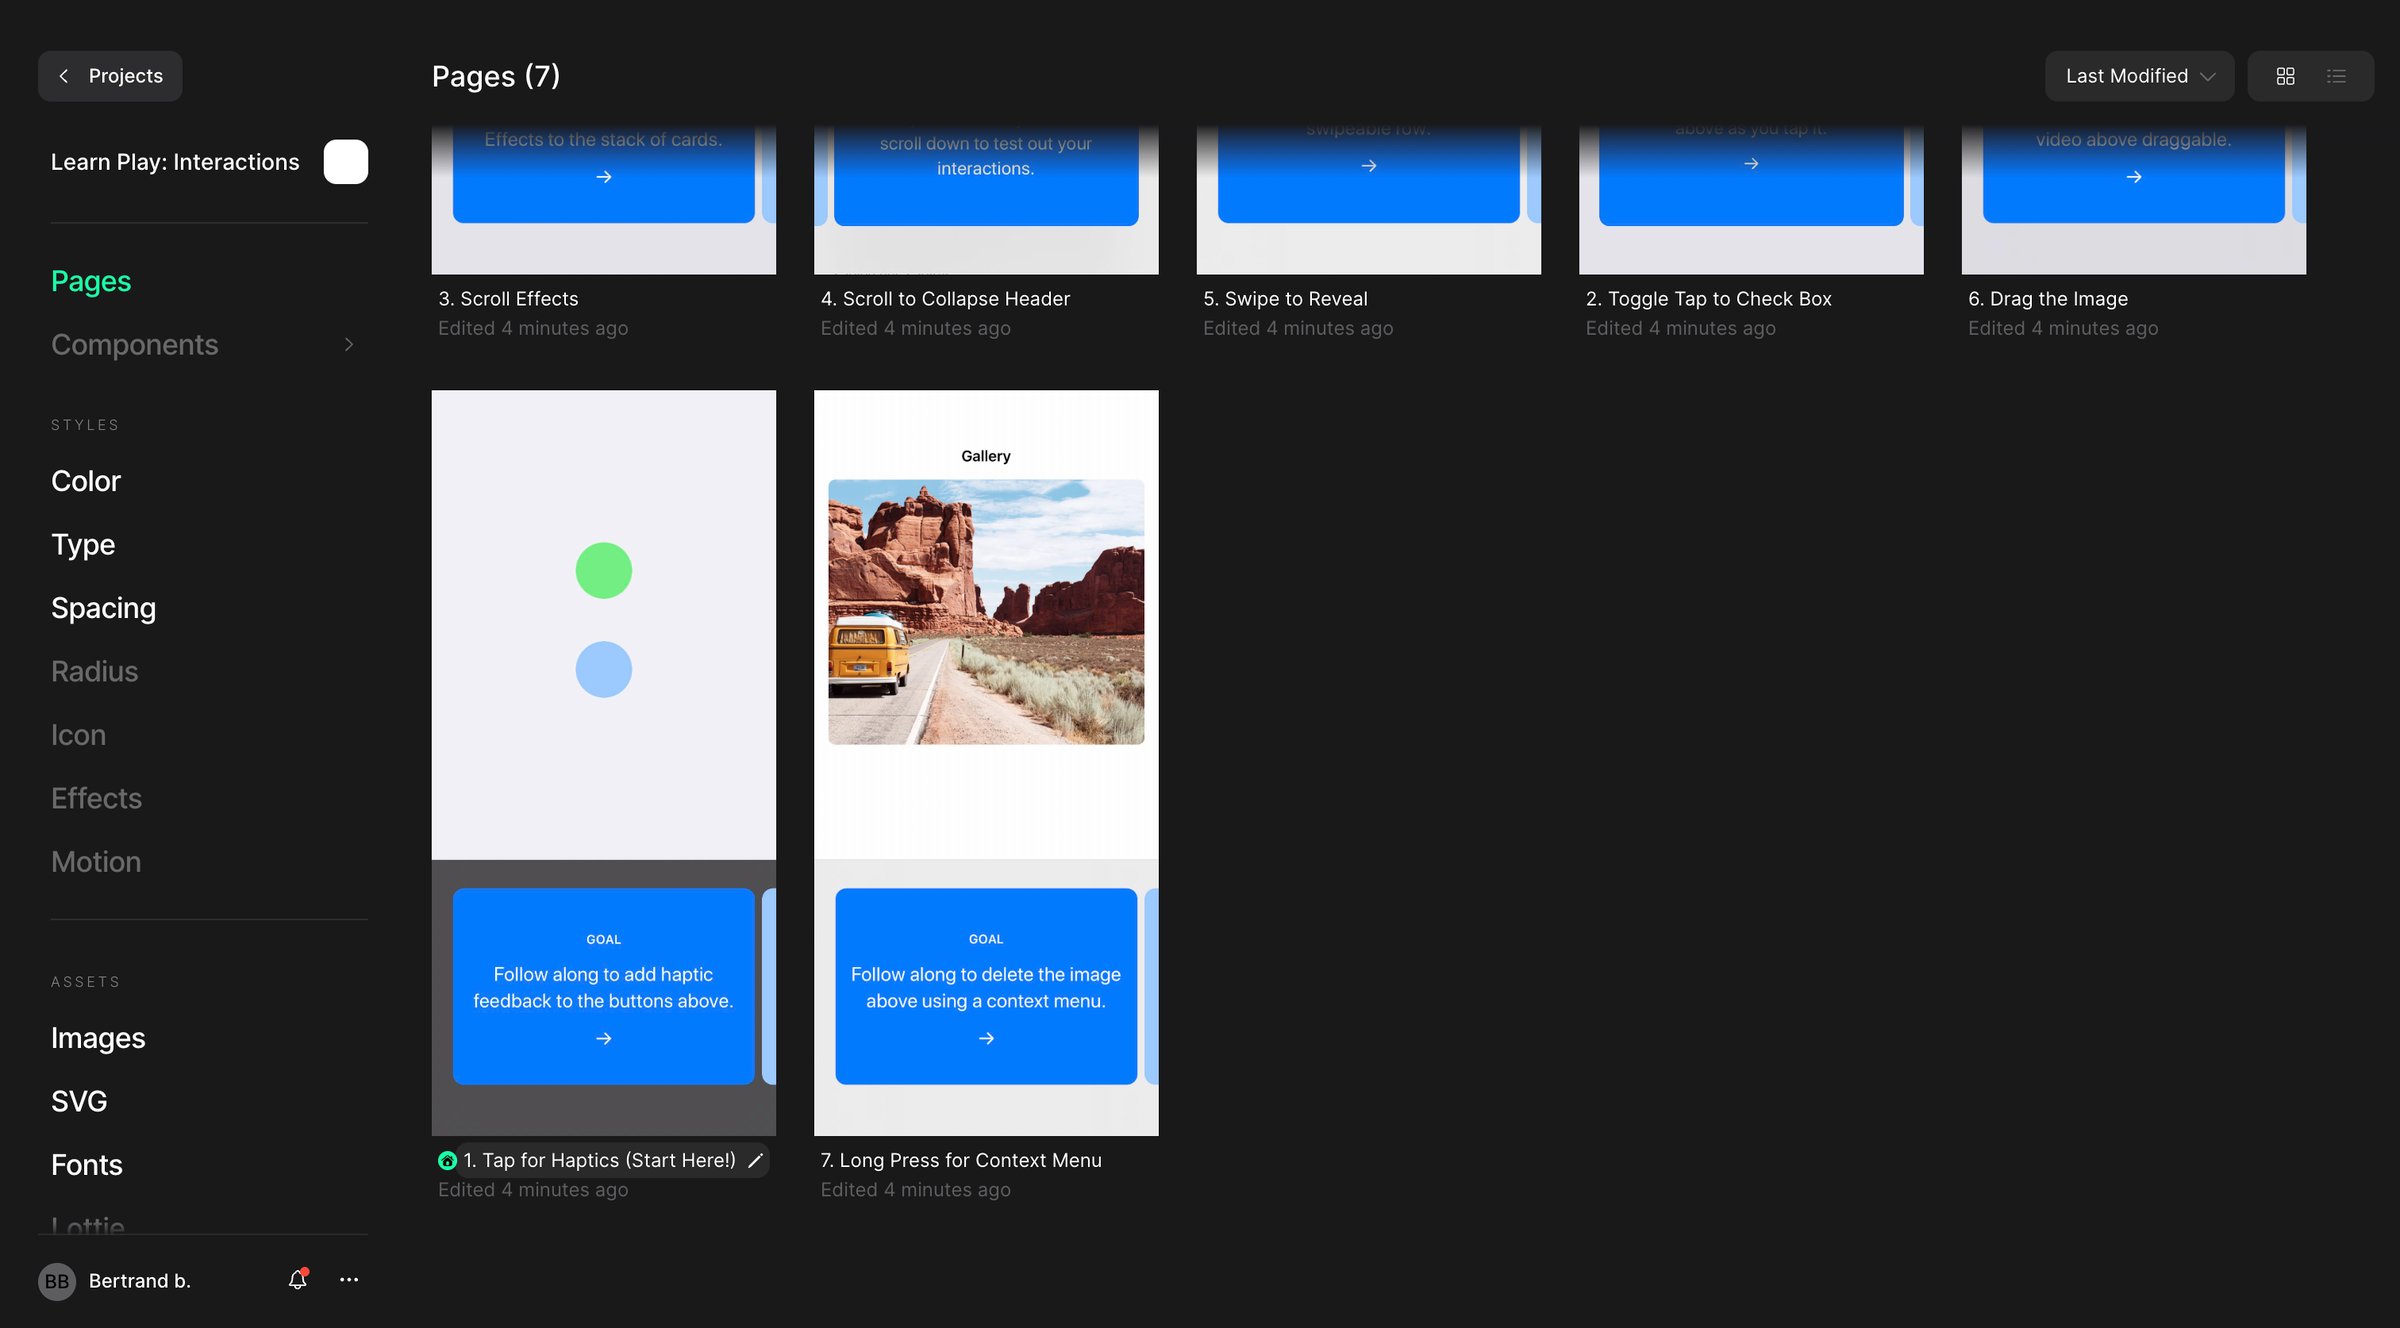Open the 4. Scroll to Collapse Header thumbnail
This screenshot has height=1328, width=2400.
(986, 200)
